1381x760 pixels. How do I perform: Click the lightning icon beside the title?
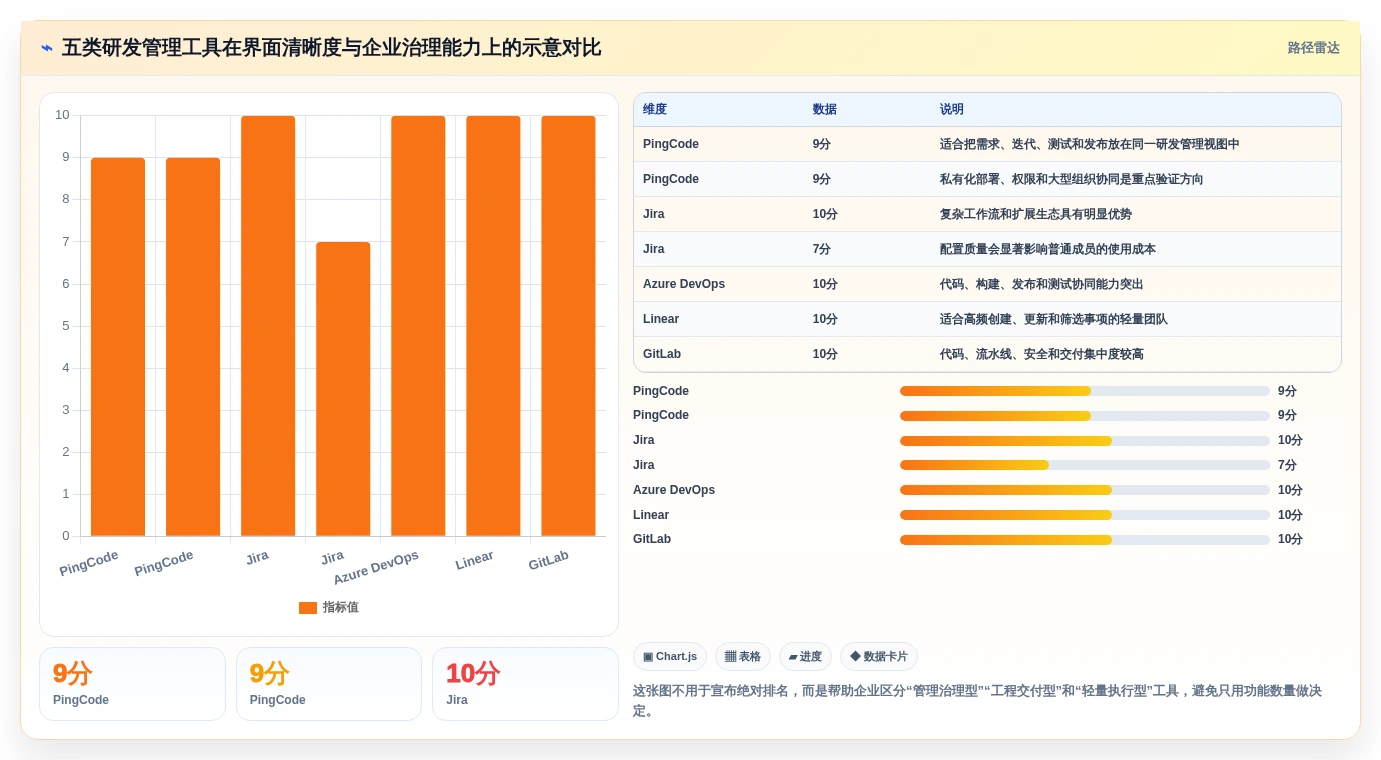(x=46, y=48)
